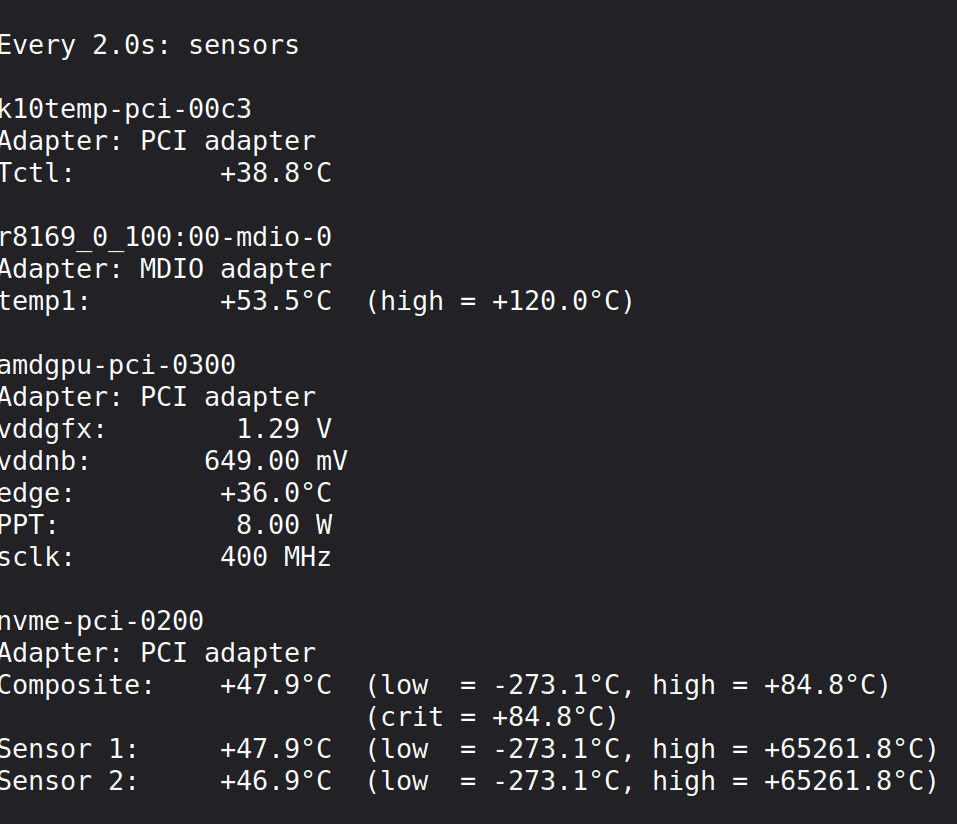Click the high = +120.0°C limit text
This screenshot has width=957, height=824.
click(500, 302)
